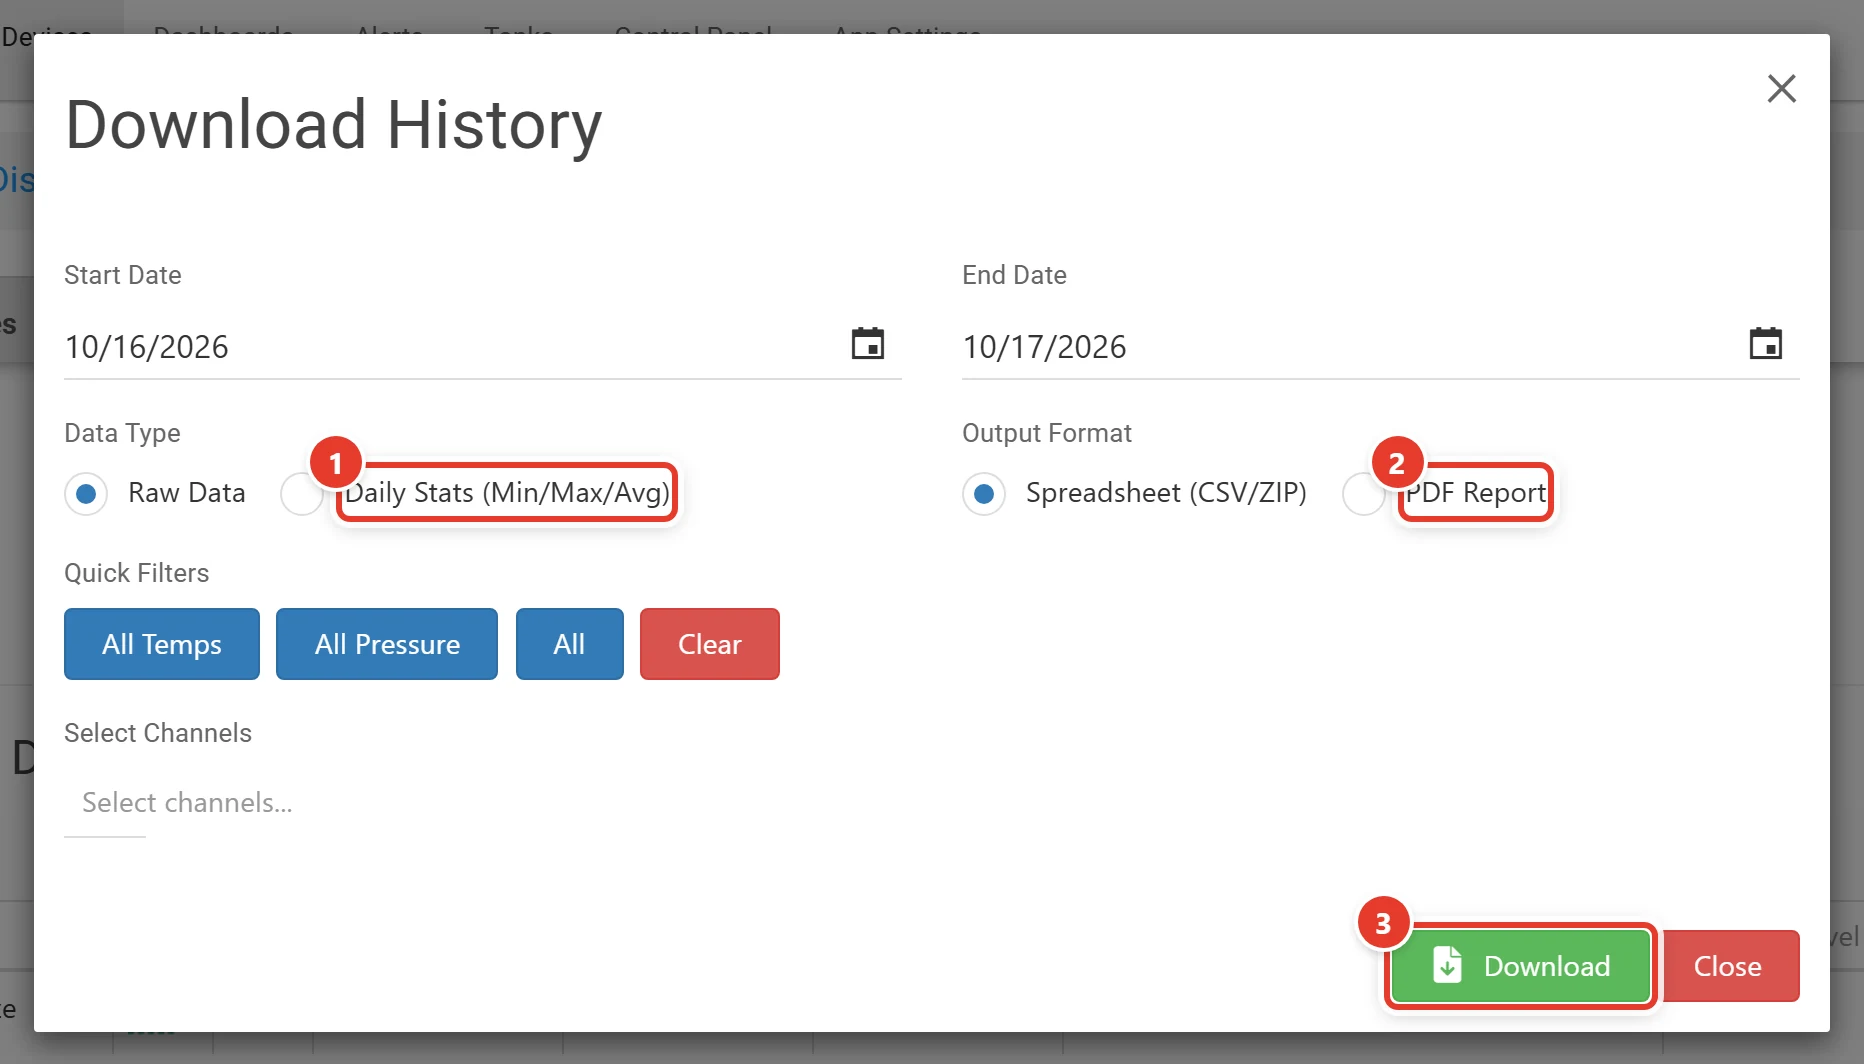The image size is (1864, 1064).
Task: Open the End Date calendar picker icon
Action: pyautogui.click(x=1765, y=344)
